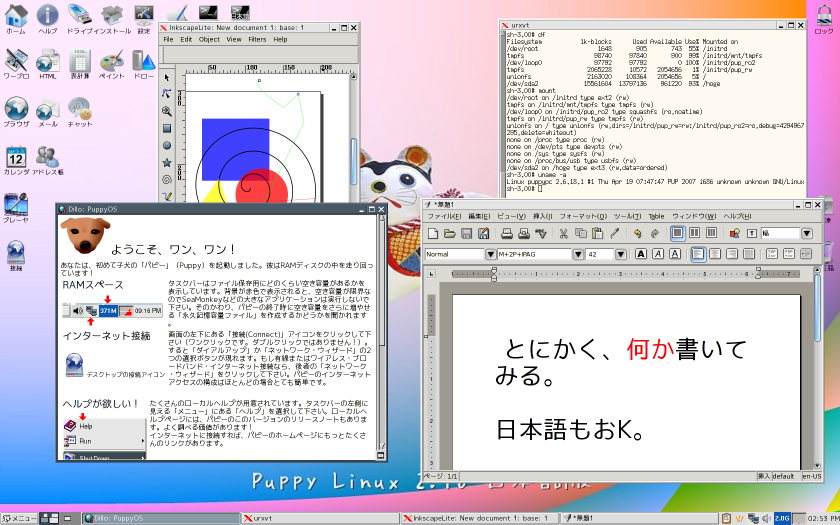Expand the Run submenu arrow in Dillo page
Viewport: 840px width, 525px height.
coord(142,441)
